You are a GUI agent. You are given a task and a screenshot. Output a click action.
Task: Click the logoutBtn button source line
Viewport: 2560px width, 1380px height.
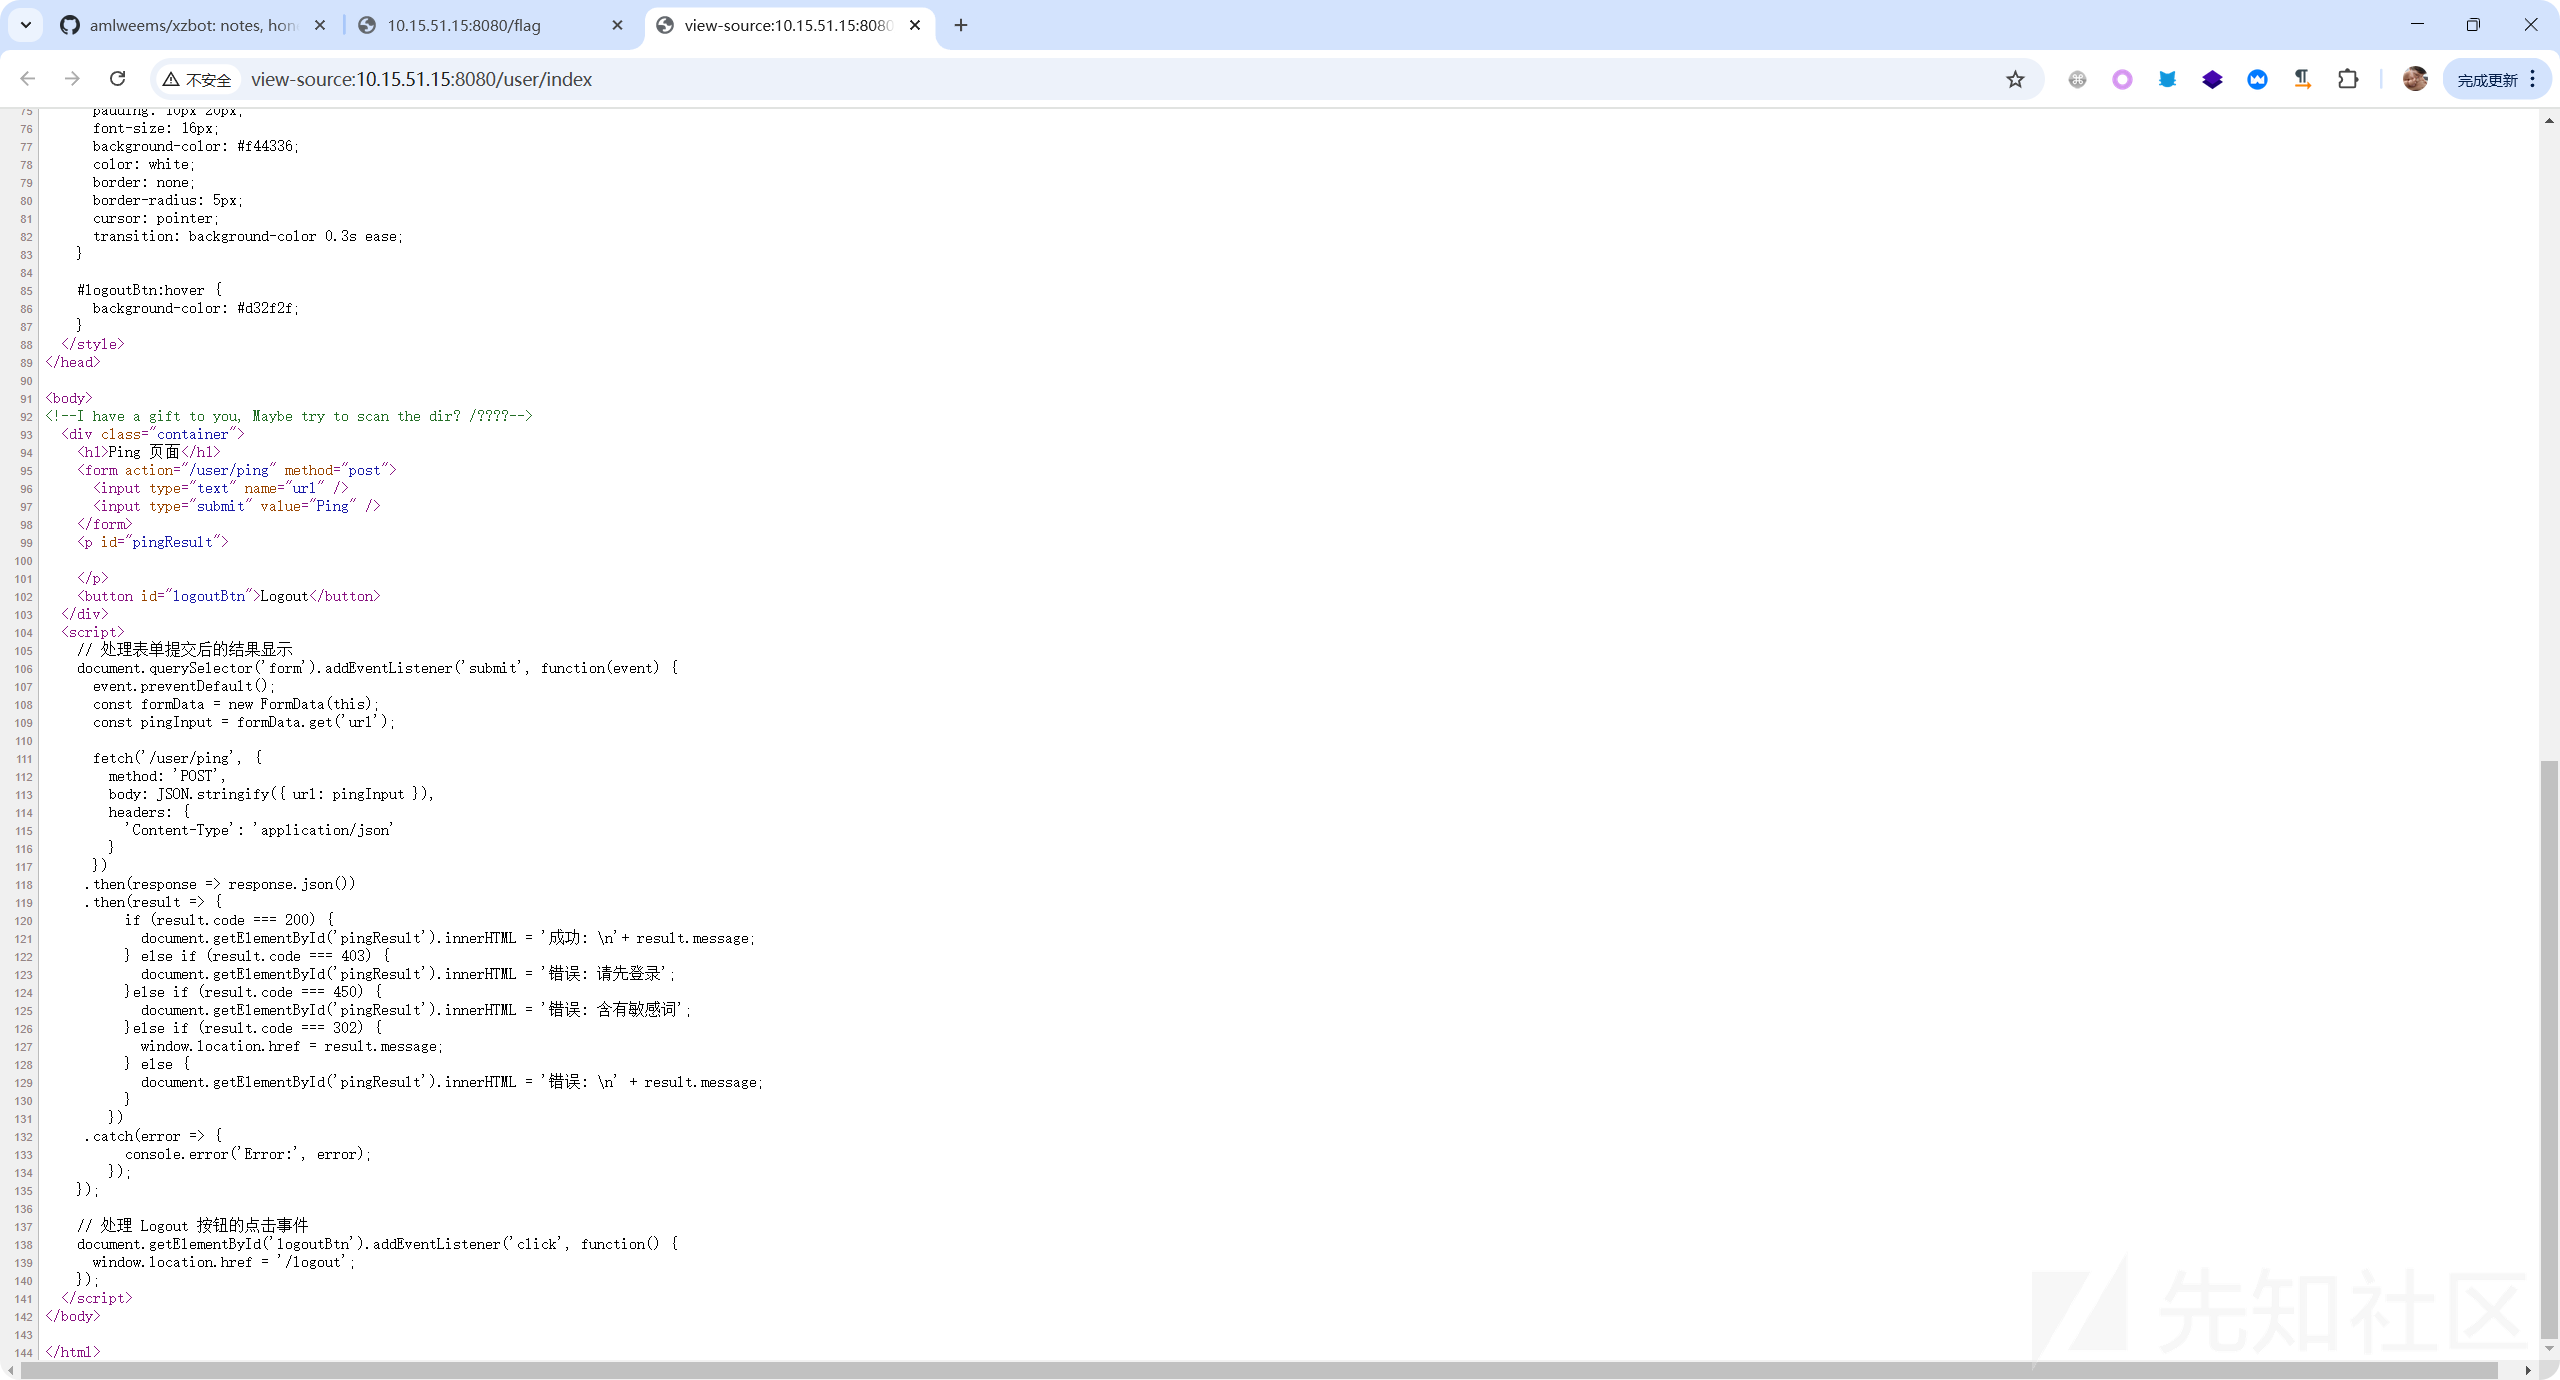(229, 596)
